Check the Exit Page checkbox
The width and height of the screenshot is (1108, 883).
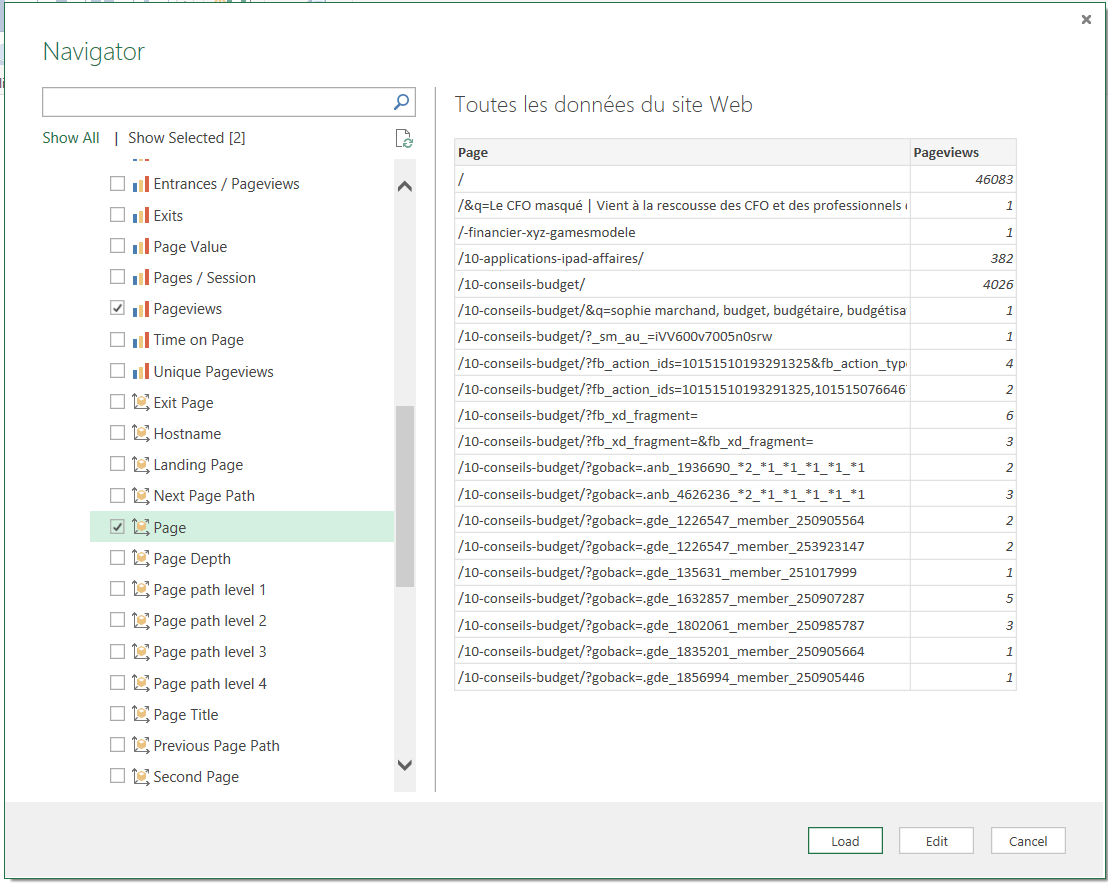(x=117, y=402)
